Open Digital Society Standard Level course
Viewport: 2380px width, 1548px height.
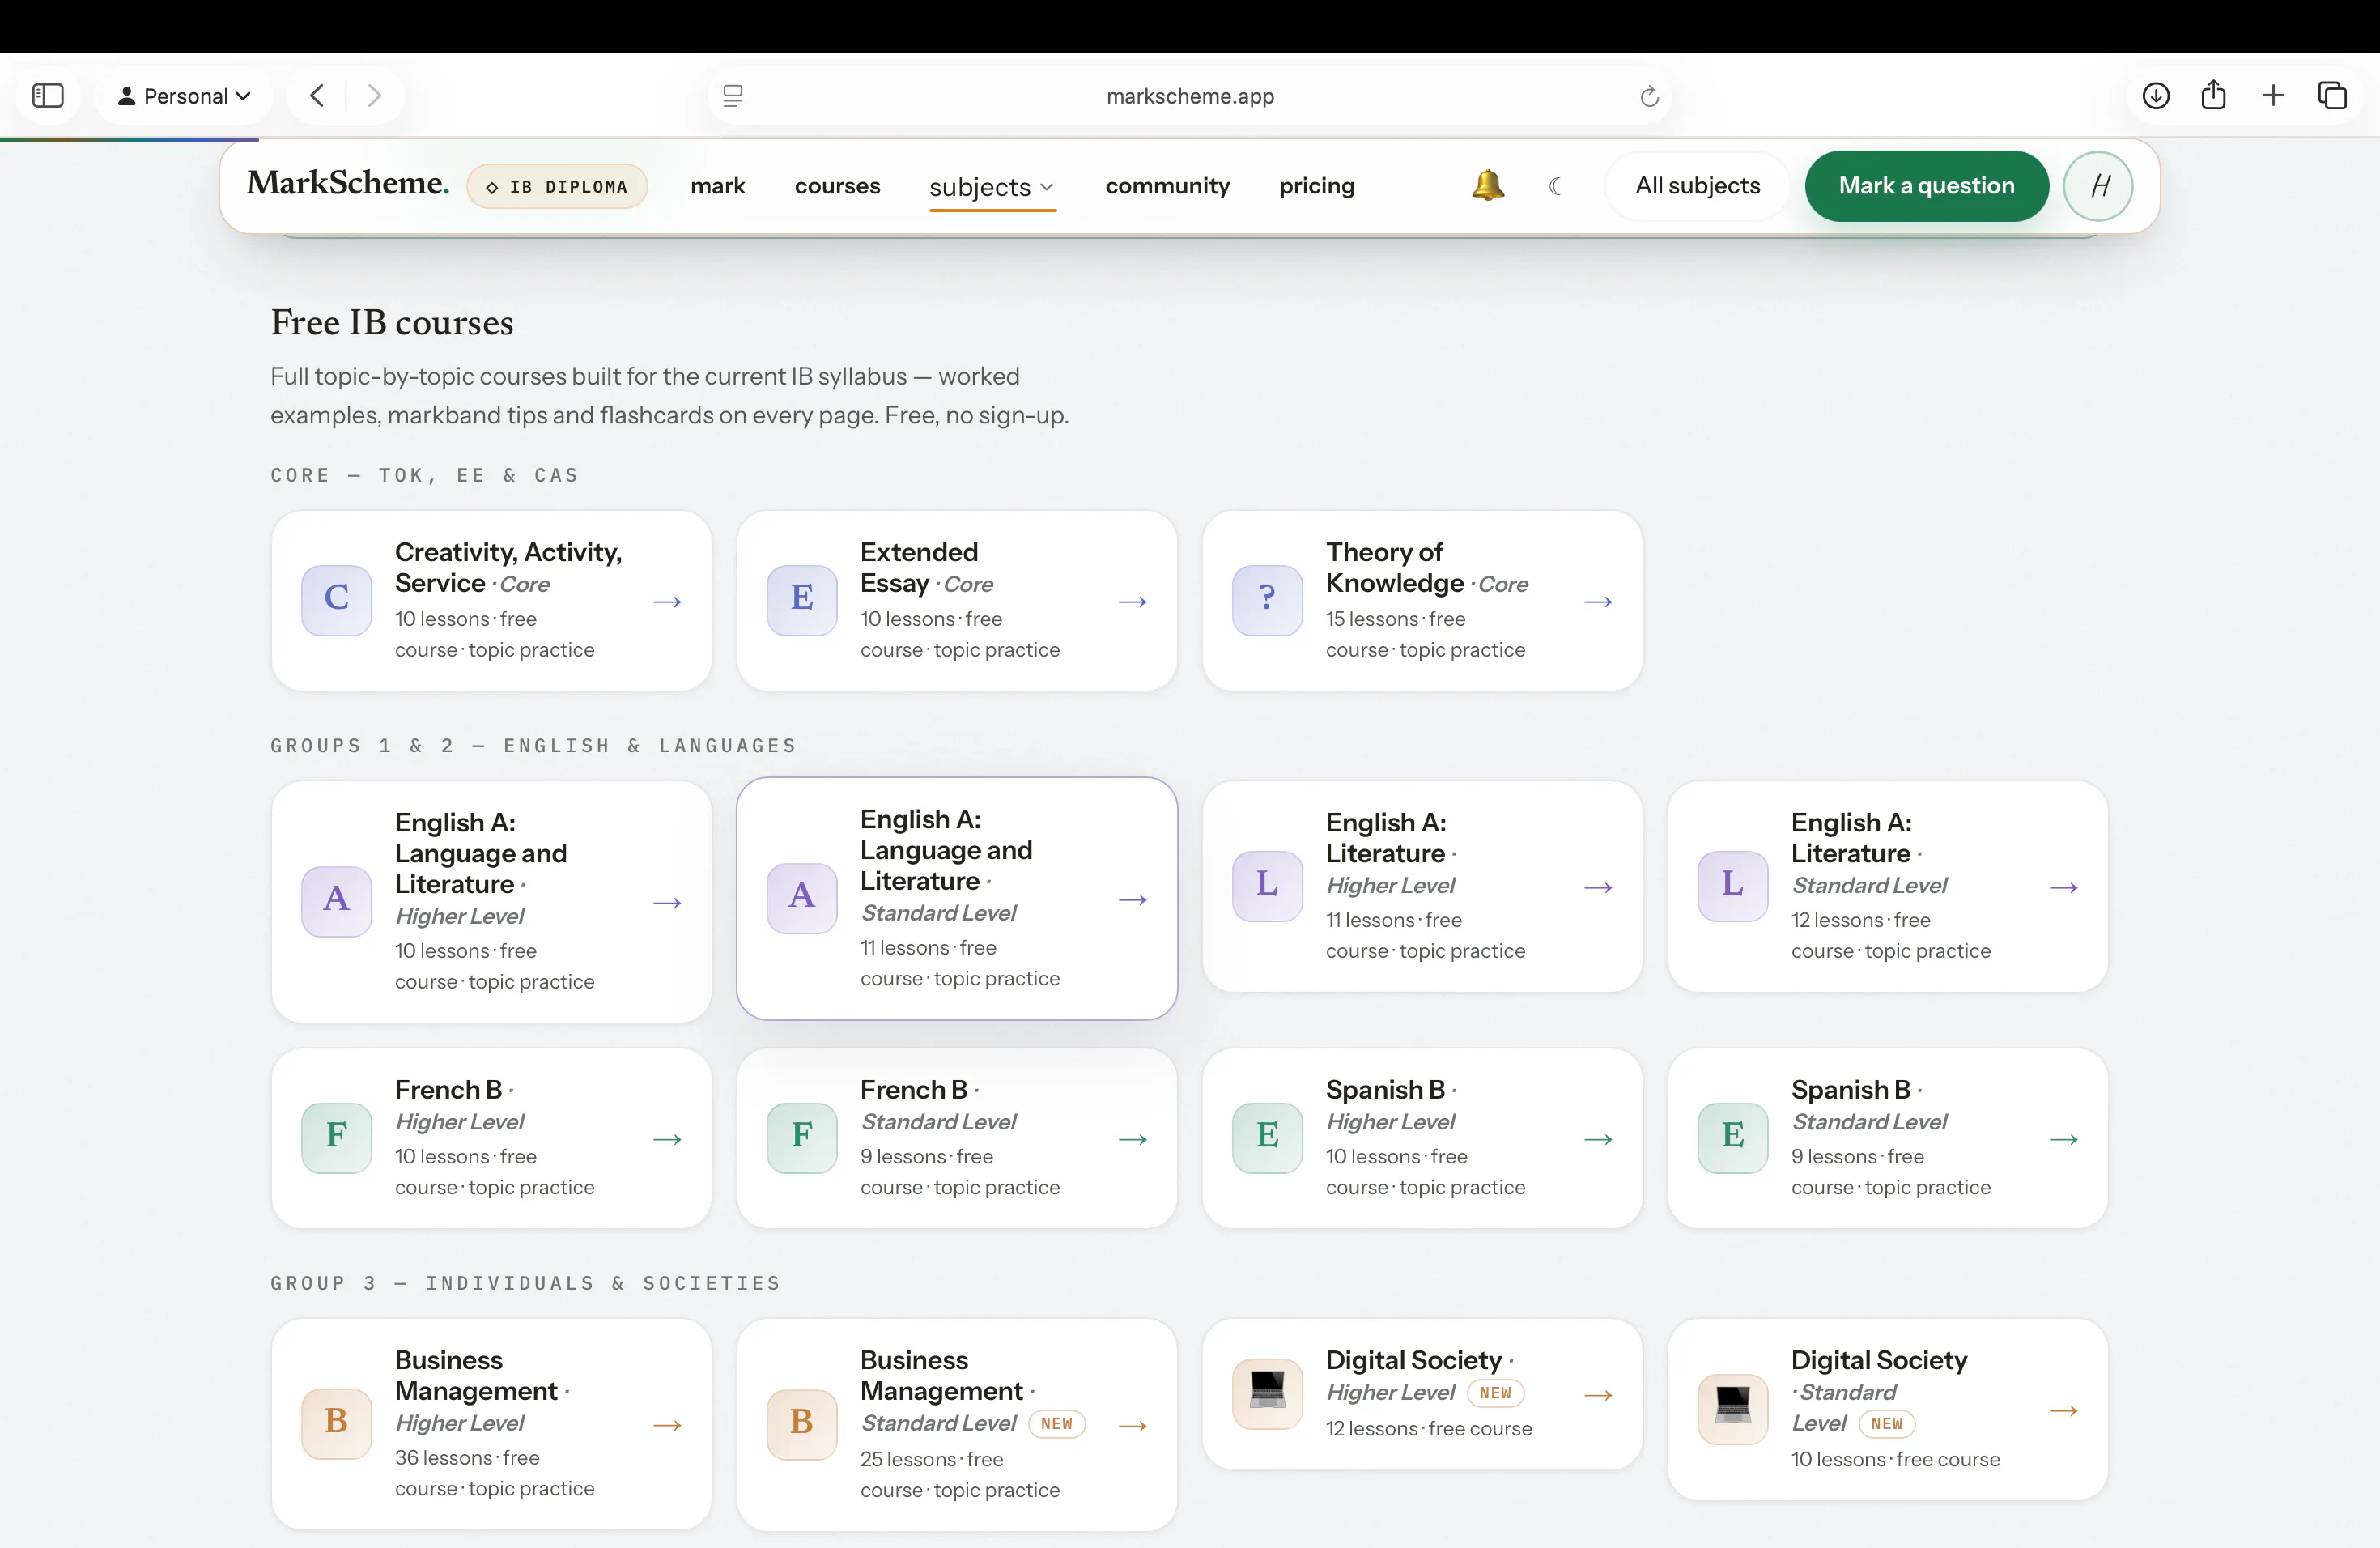click(1887, 1409)
